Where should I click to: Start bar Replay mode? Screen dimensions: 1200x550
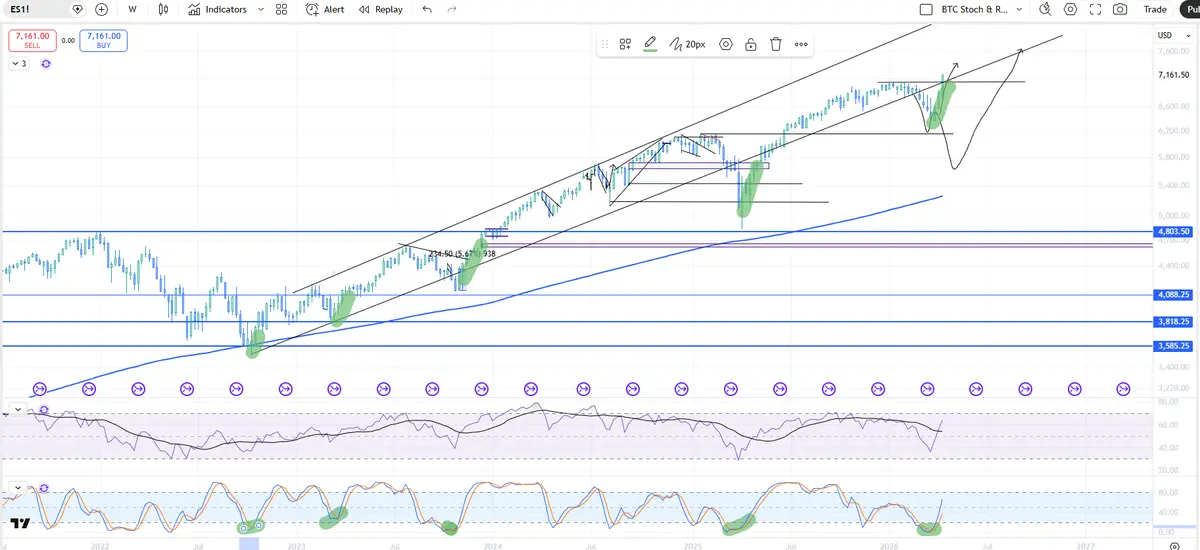(x=381, y=9)
